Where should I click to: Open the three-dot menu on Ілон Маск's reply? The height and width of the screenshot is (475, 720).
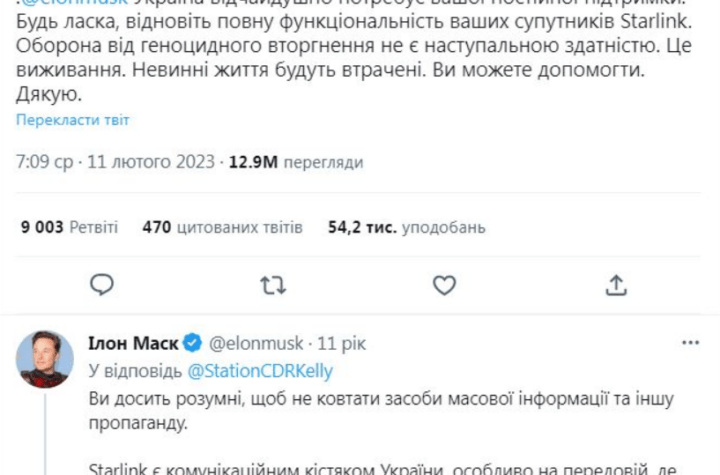[690, 343]
